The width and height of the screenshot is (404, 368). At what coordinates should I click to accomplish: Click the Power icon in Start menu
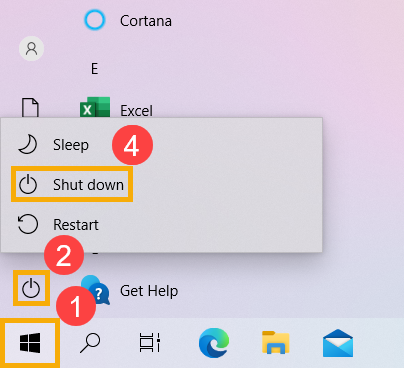(31, 288)
